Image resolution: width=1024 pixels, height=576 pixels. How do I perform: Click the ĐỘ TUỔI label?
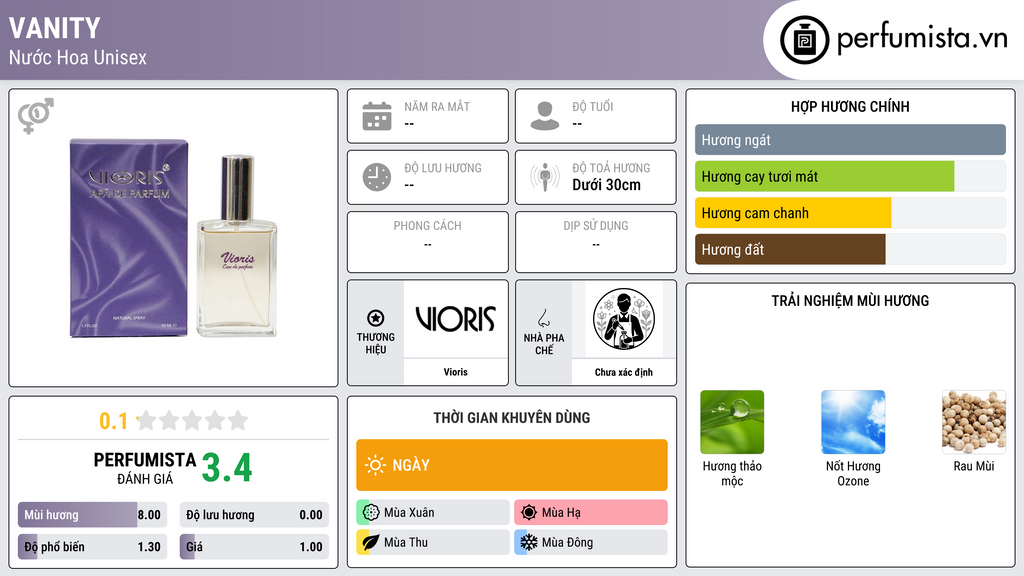click(x=593, y=106)
